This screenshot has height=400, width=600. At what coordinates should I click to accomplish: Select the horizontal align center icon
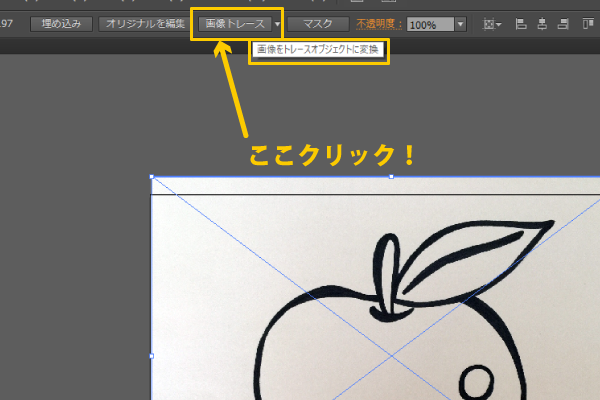[542, 23]
